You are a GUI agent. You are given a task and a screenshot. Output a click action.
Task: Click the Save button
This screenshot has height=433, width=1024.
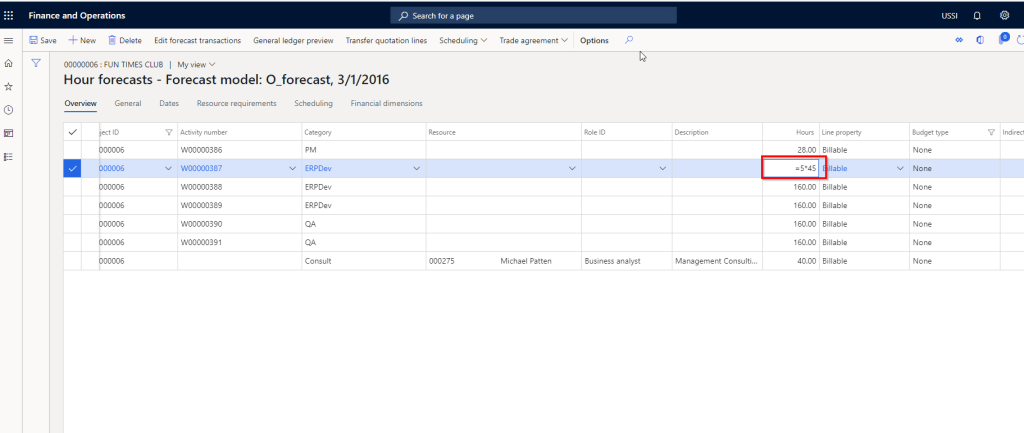42,40
